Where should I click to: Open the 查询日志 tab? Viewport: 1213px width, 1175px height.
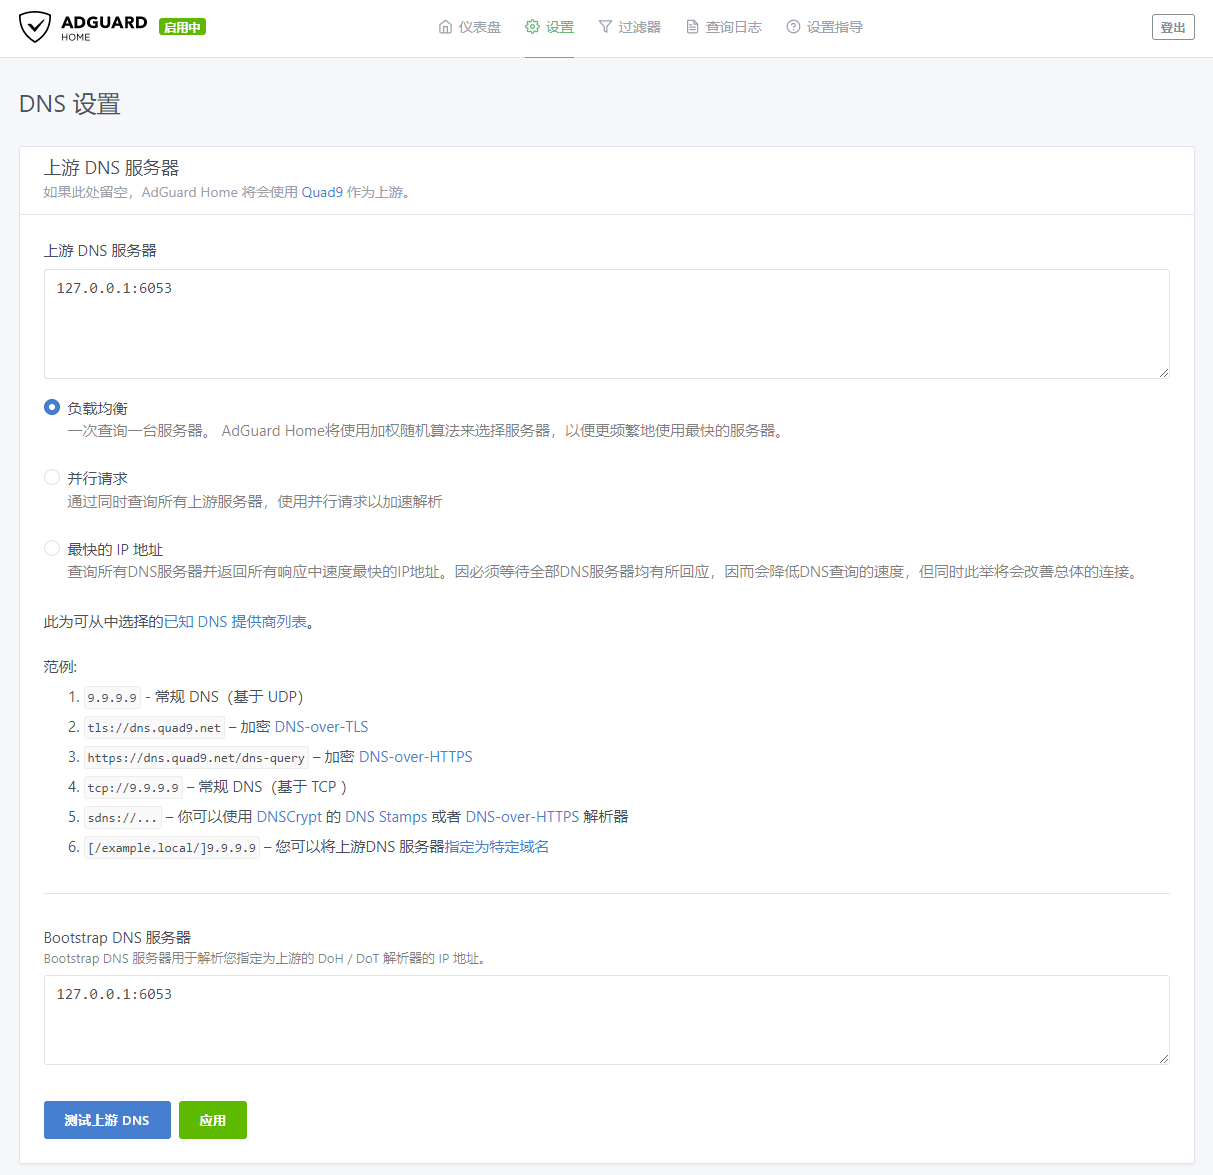tap(733, 27)
